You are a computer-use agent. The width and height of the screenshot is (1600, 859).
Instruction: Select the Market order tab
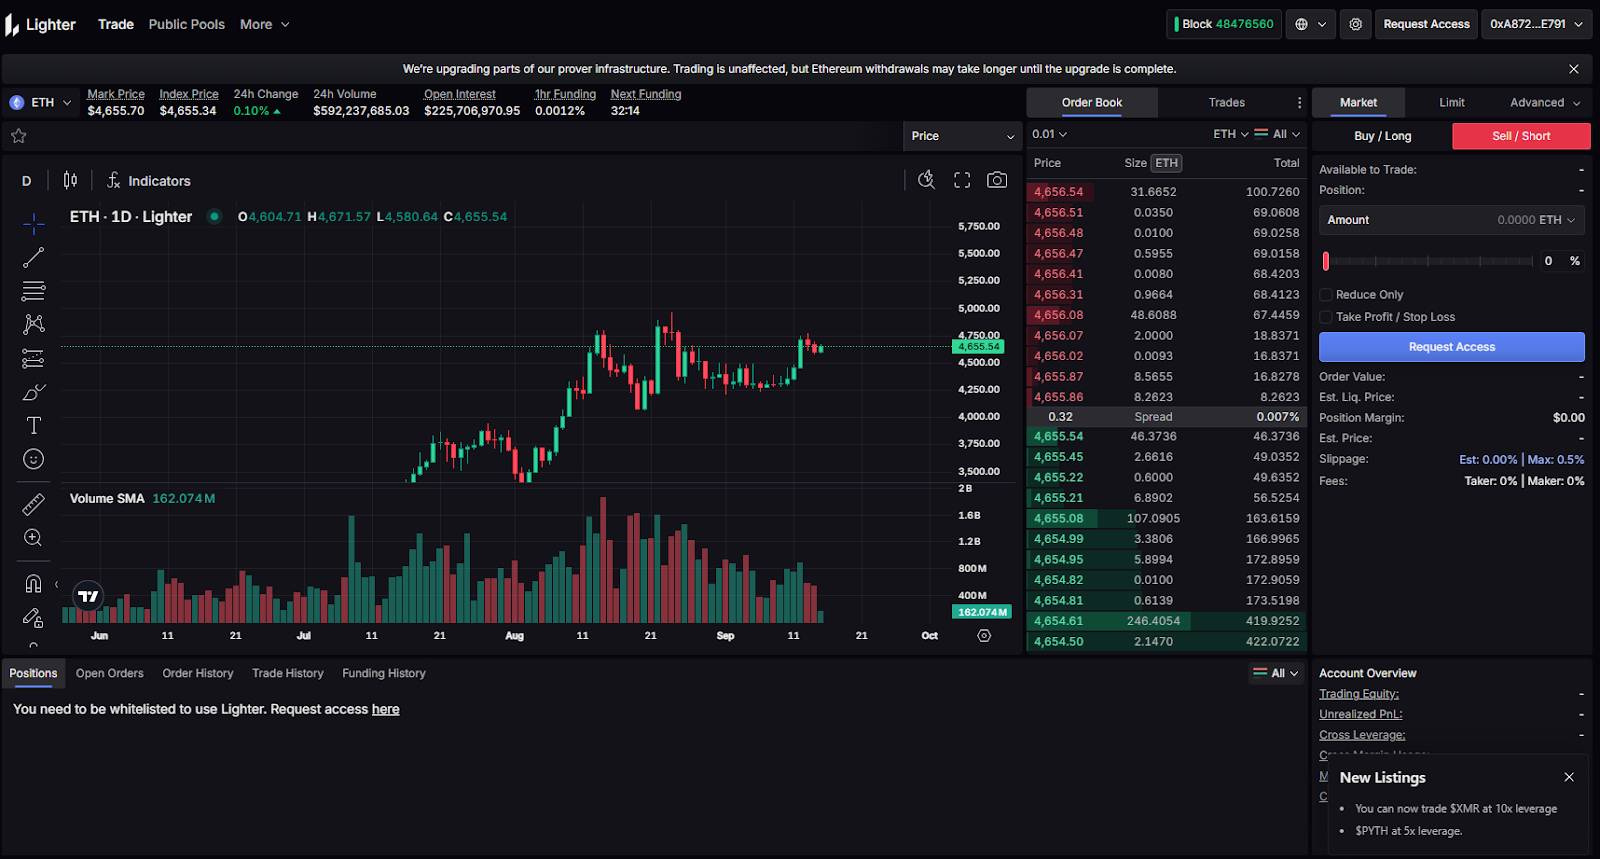(1358, 103)
